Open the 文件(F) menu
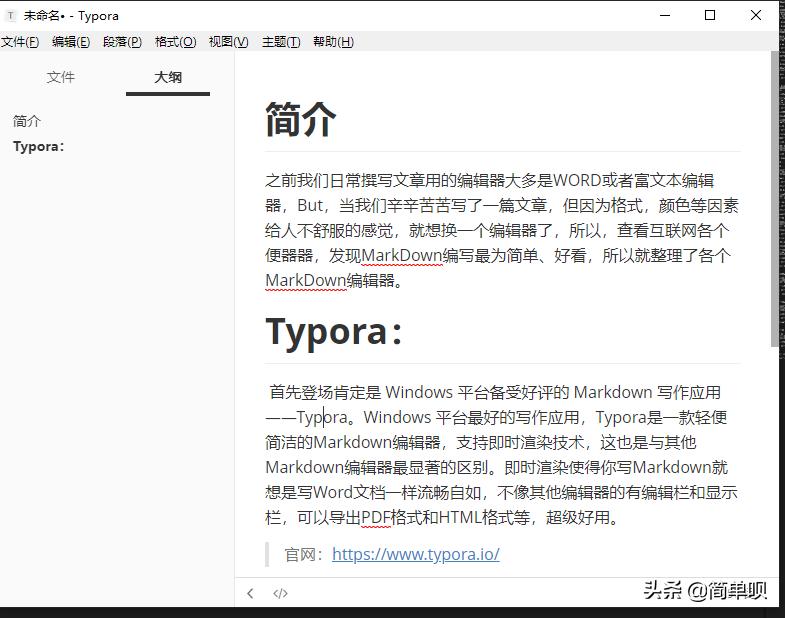The height and width of the screenshot is (618, 785). (20, 42)
